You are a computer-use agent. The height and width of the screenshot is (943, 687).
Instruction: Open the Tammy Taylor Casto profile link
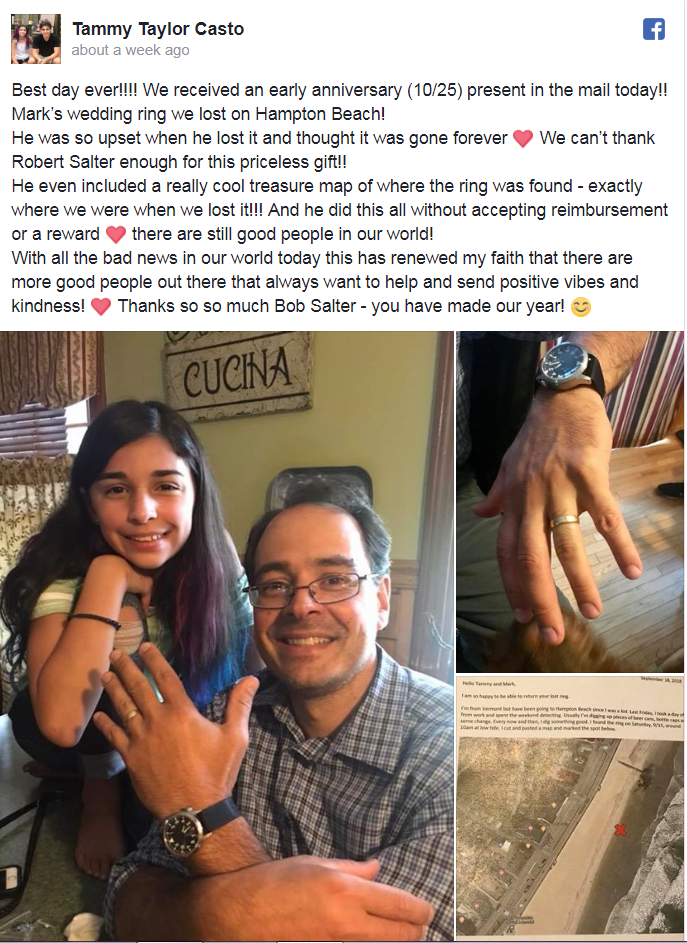pyautogui.click(x=158, y=29)
